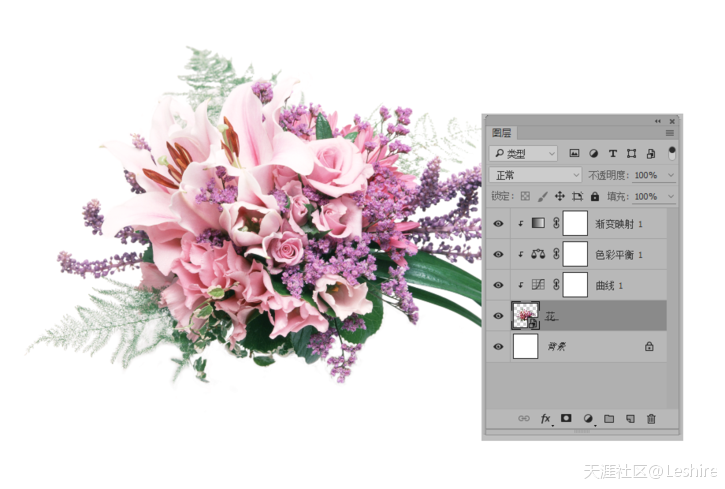Click the gradient map adjustment icon
725x489 pixels.
tap(538, 223)
